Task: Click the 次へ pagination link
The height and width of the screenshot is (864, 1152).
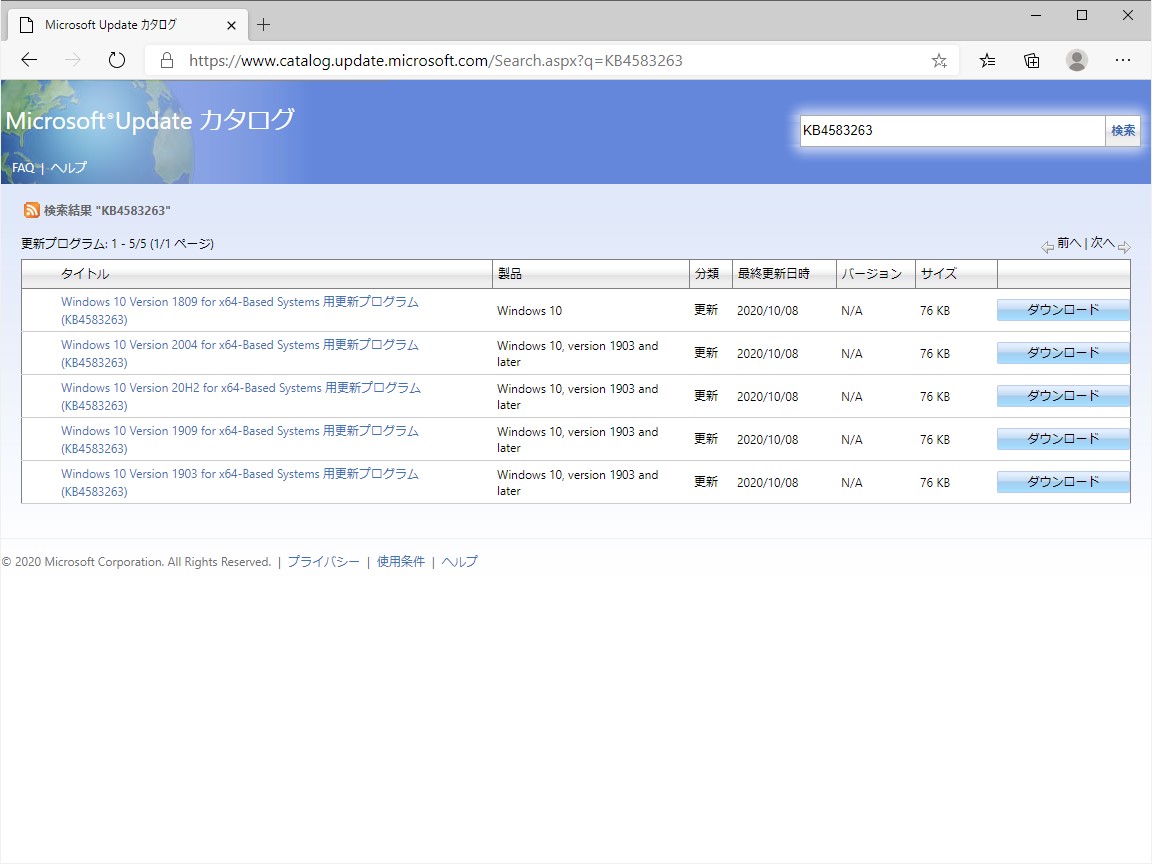Action: (x=1102, y=242)
